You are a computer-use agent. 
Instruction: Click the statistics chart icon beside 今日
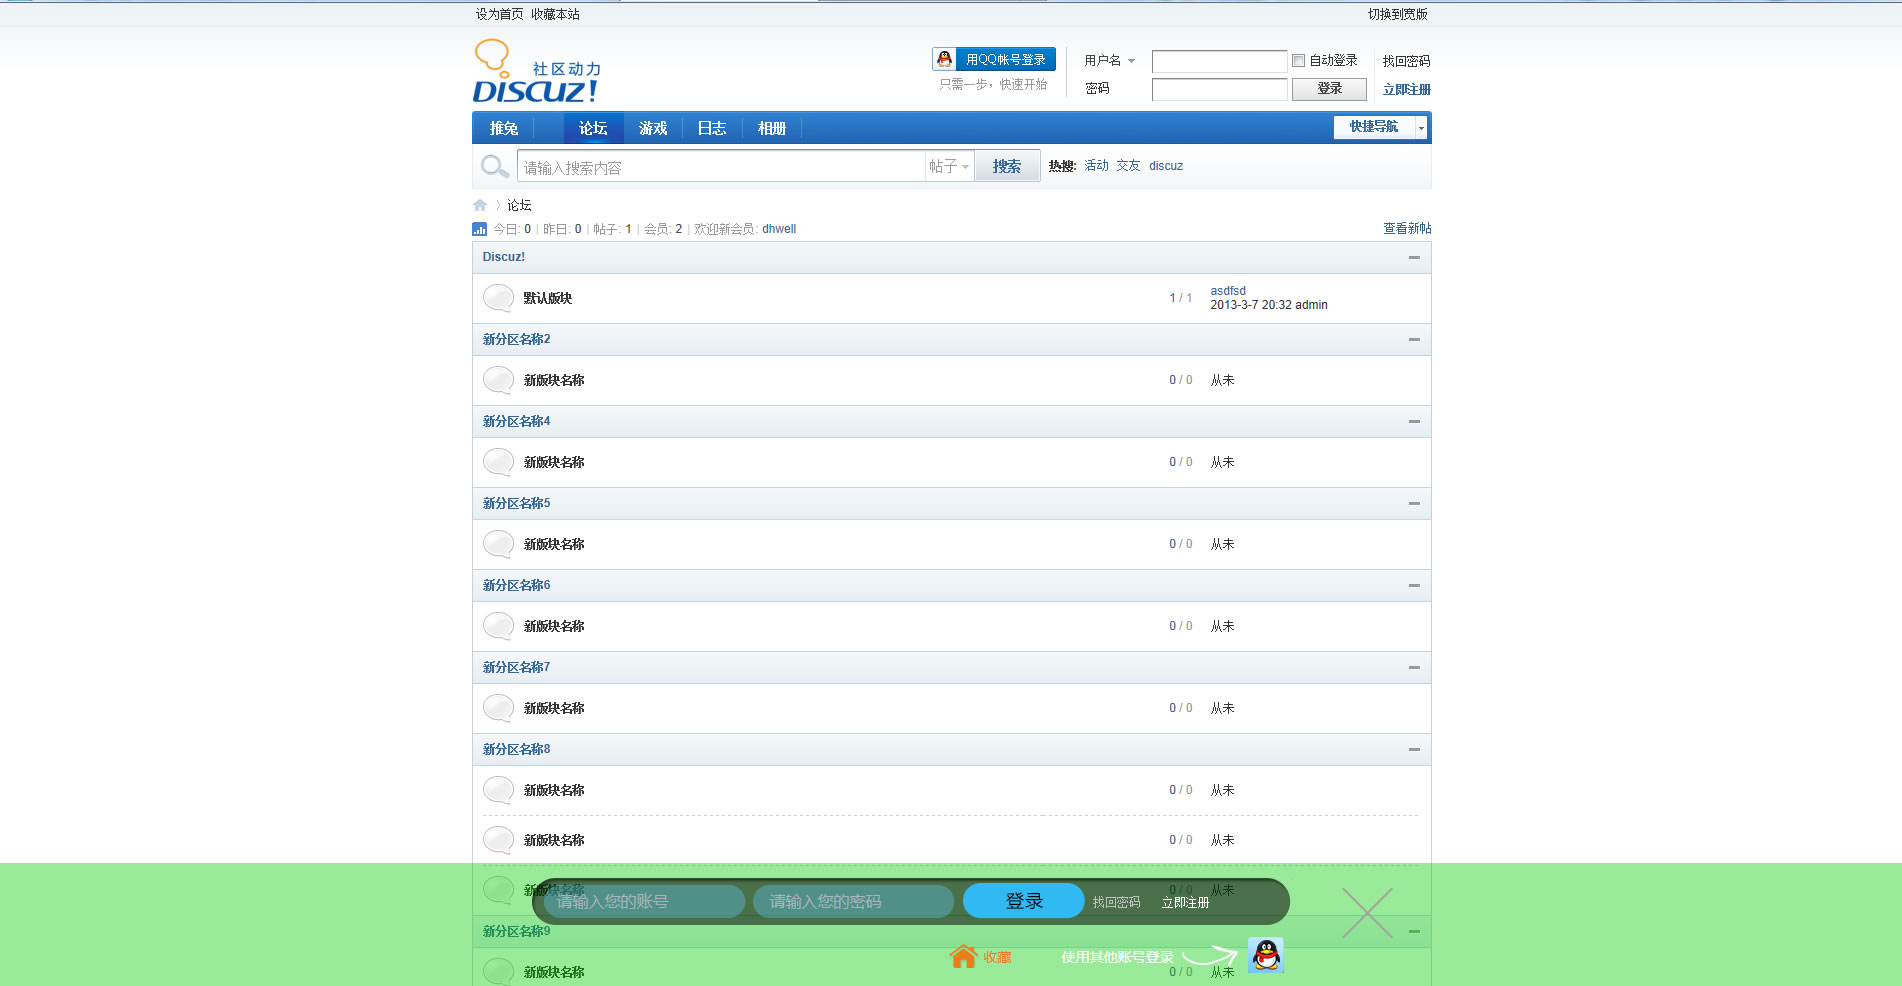(480, 229)
